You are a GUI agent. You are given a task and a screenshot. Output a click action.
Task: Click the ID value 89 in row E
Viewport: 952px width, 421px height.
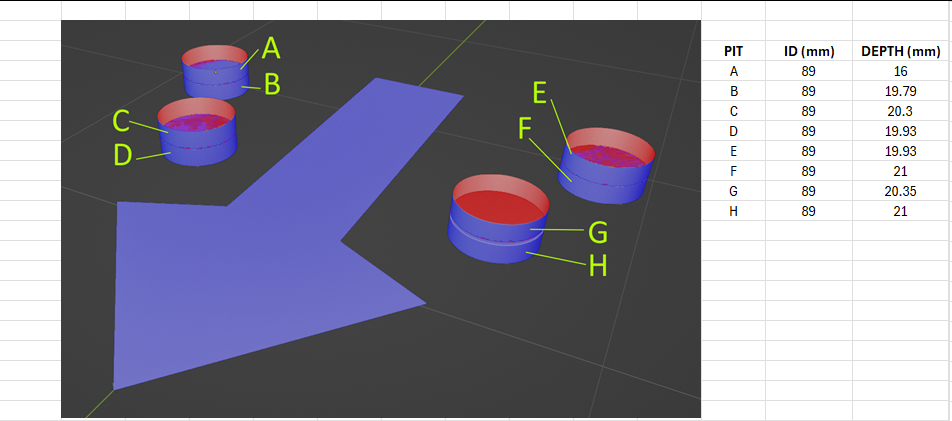[x=809, y=151]
